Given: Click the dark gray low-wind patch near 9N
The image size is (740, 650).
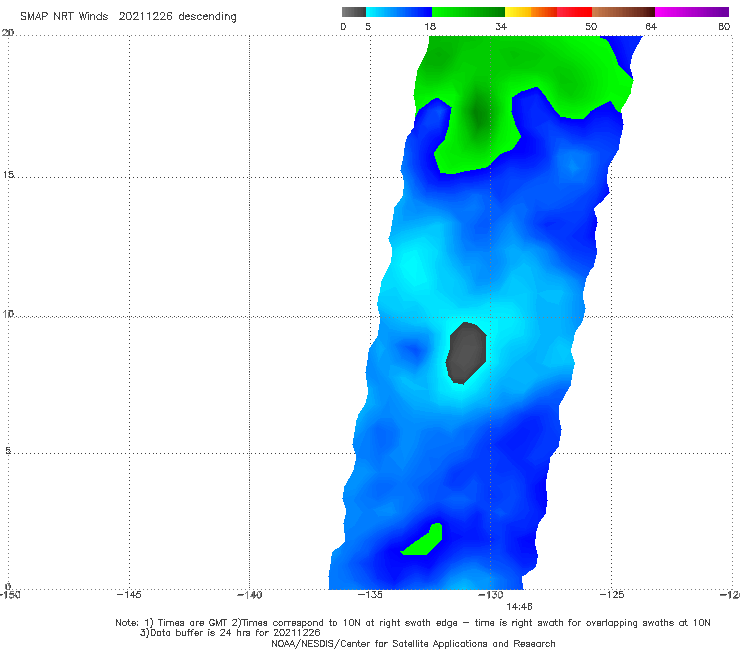Looking at the screenshot, I should (x=466, y=353).
